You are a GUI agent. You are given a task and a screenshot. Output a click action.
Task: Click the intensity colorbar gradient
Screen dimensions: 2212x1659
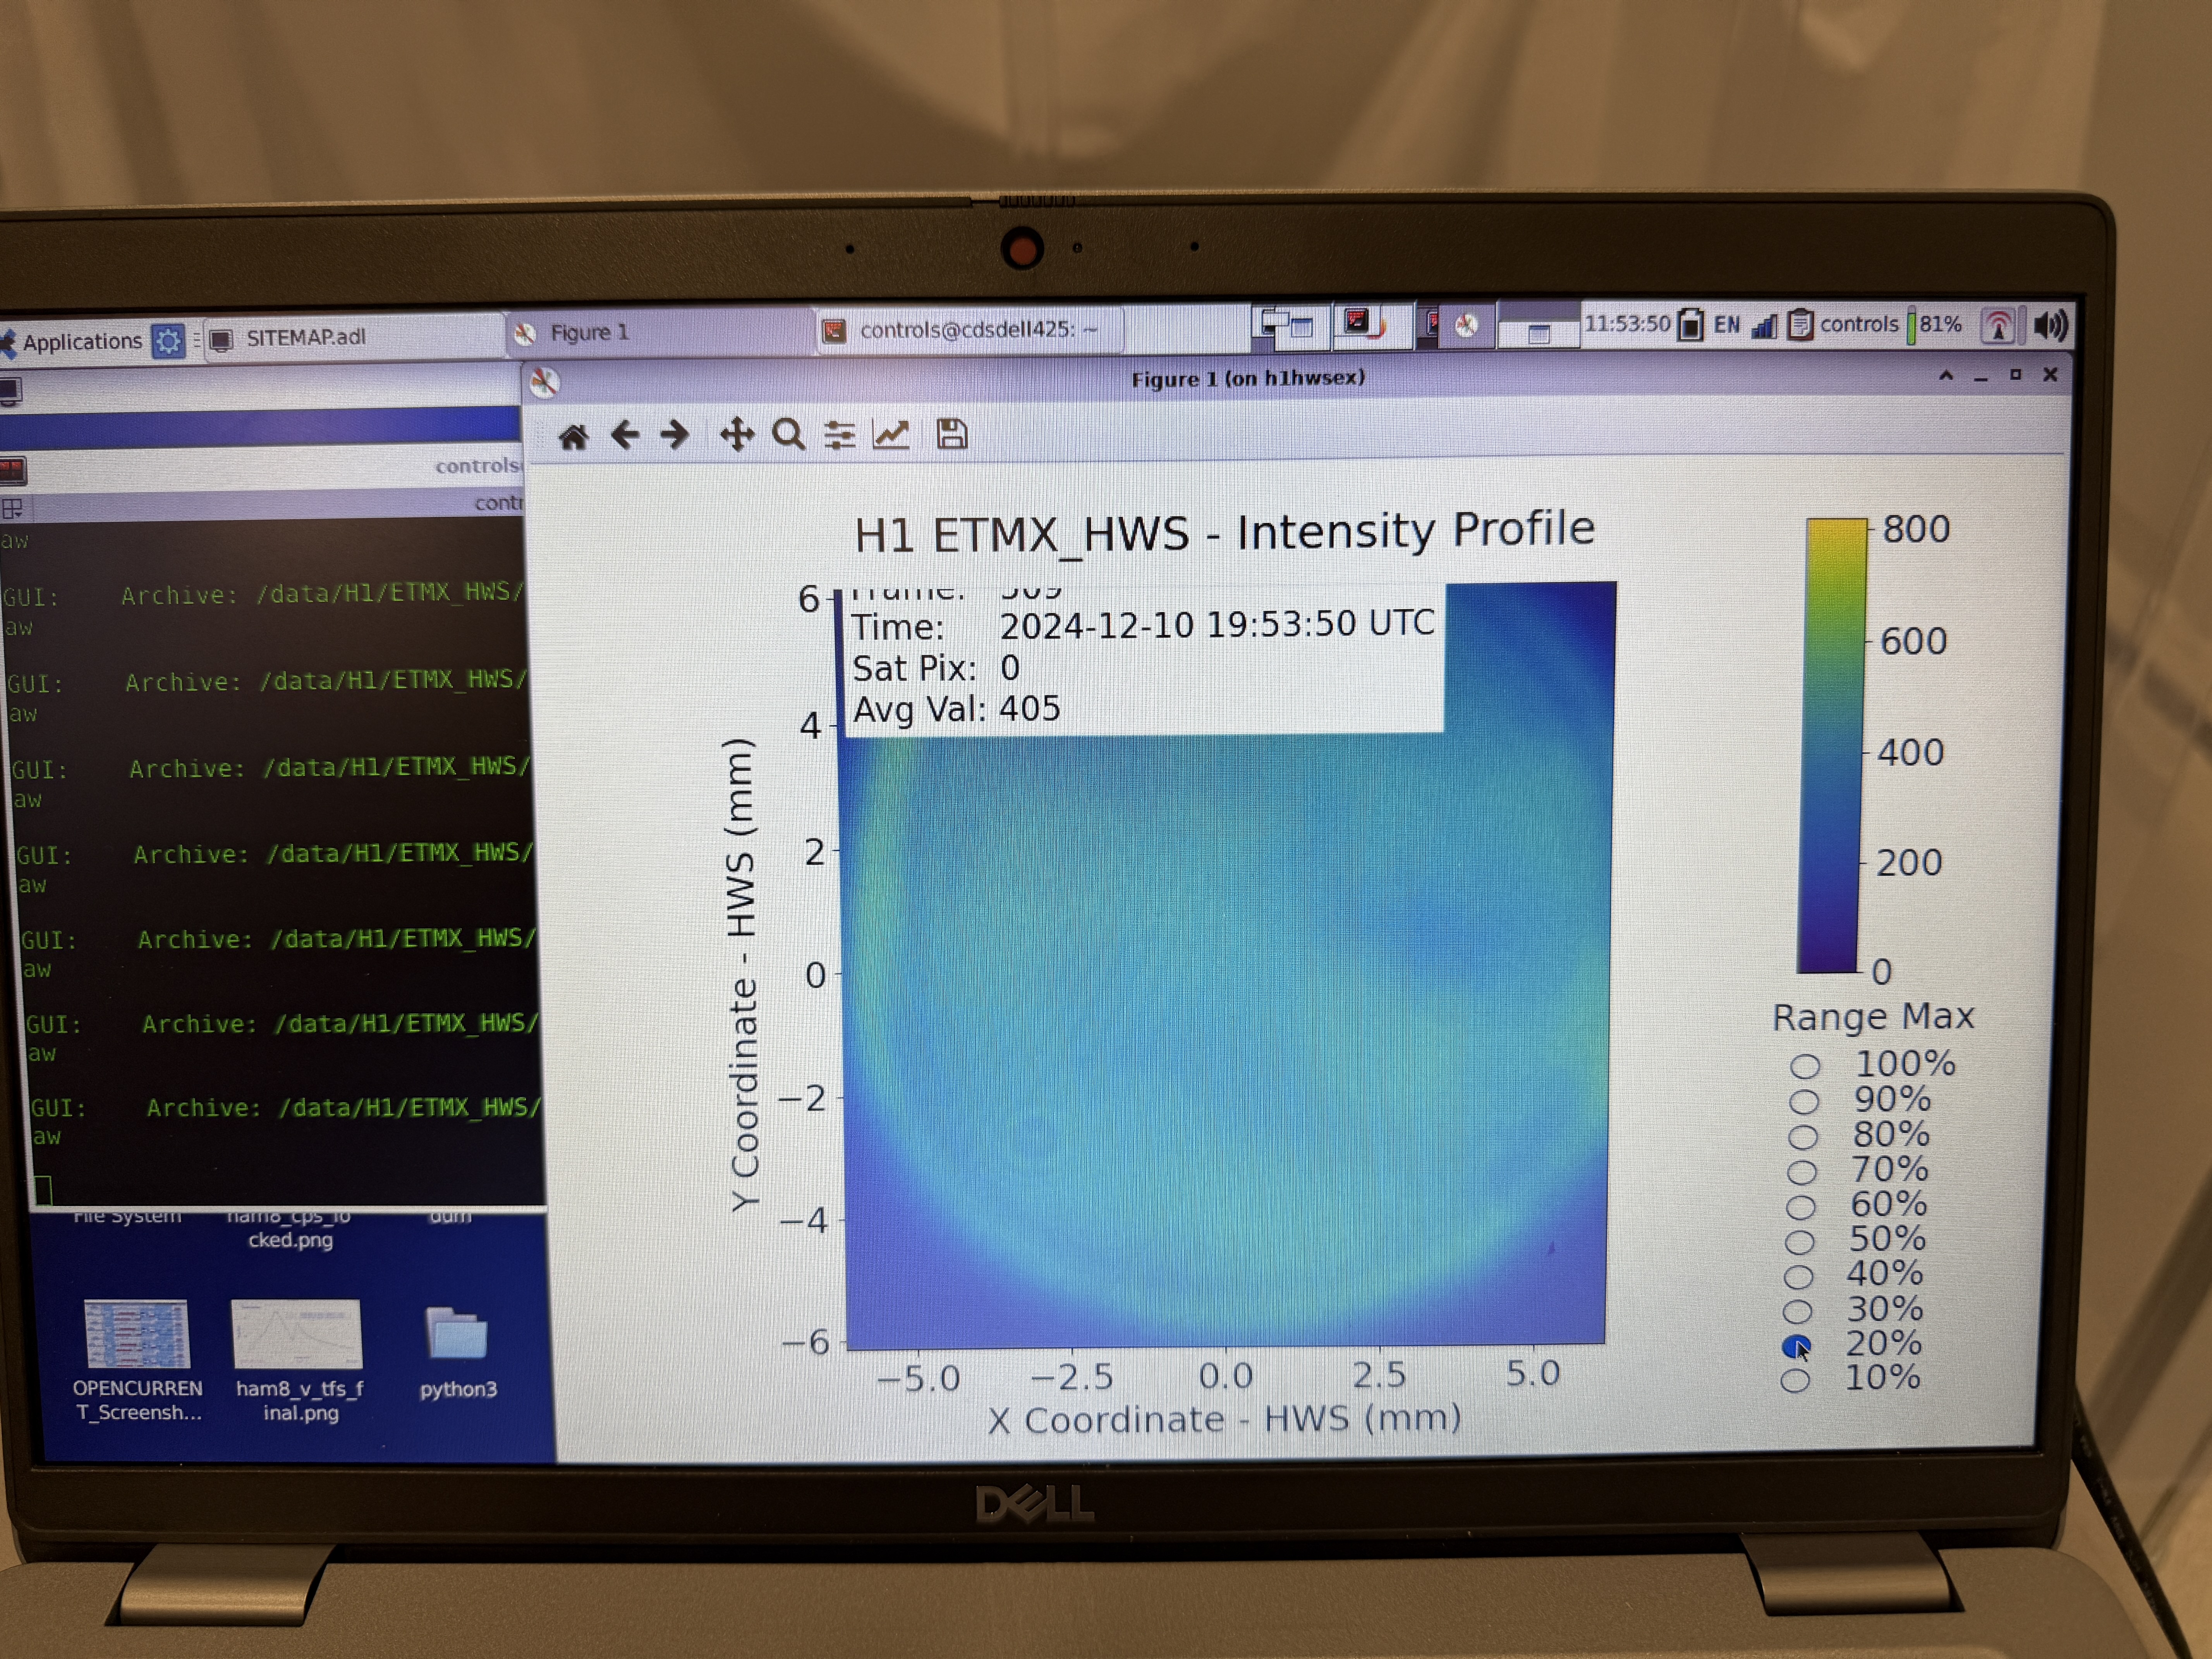point(1832,746)
